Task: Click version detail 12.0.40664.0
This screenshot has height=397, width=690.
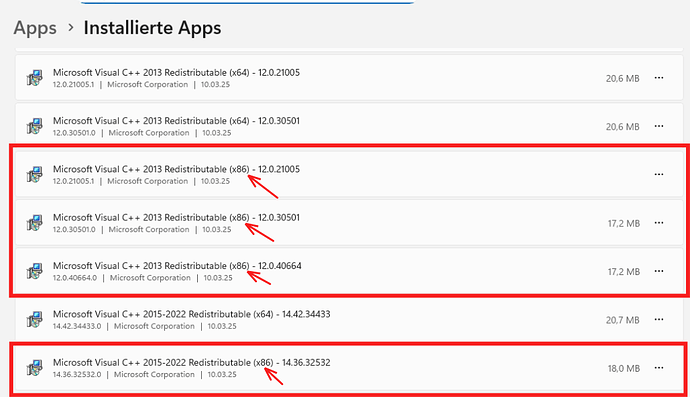Action: (75, 278)
